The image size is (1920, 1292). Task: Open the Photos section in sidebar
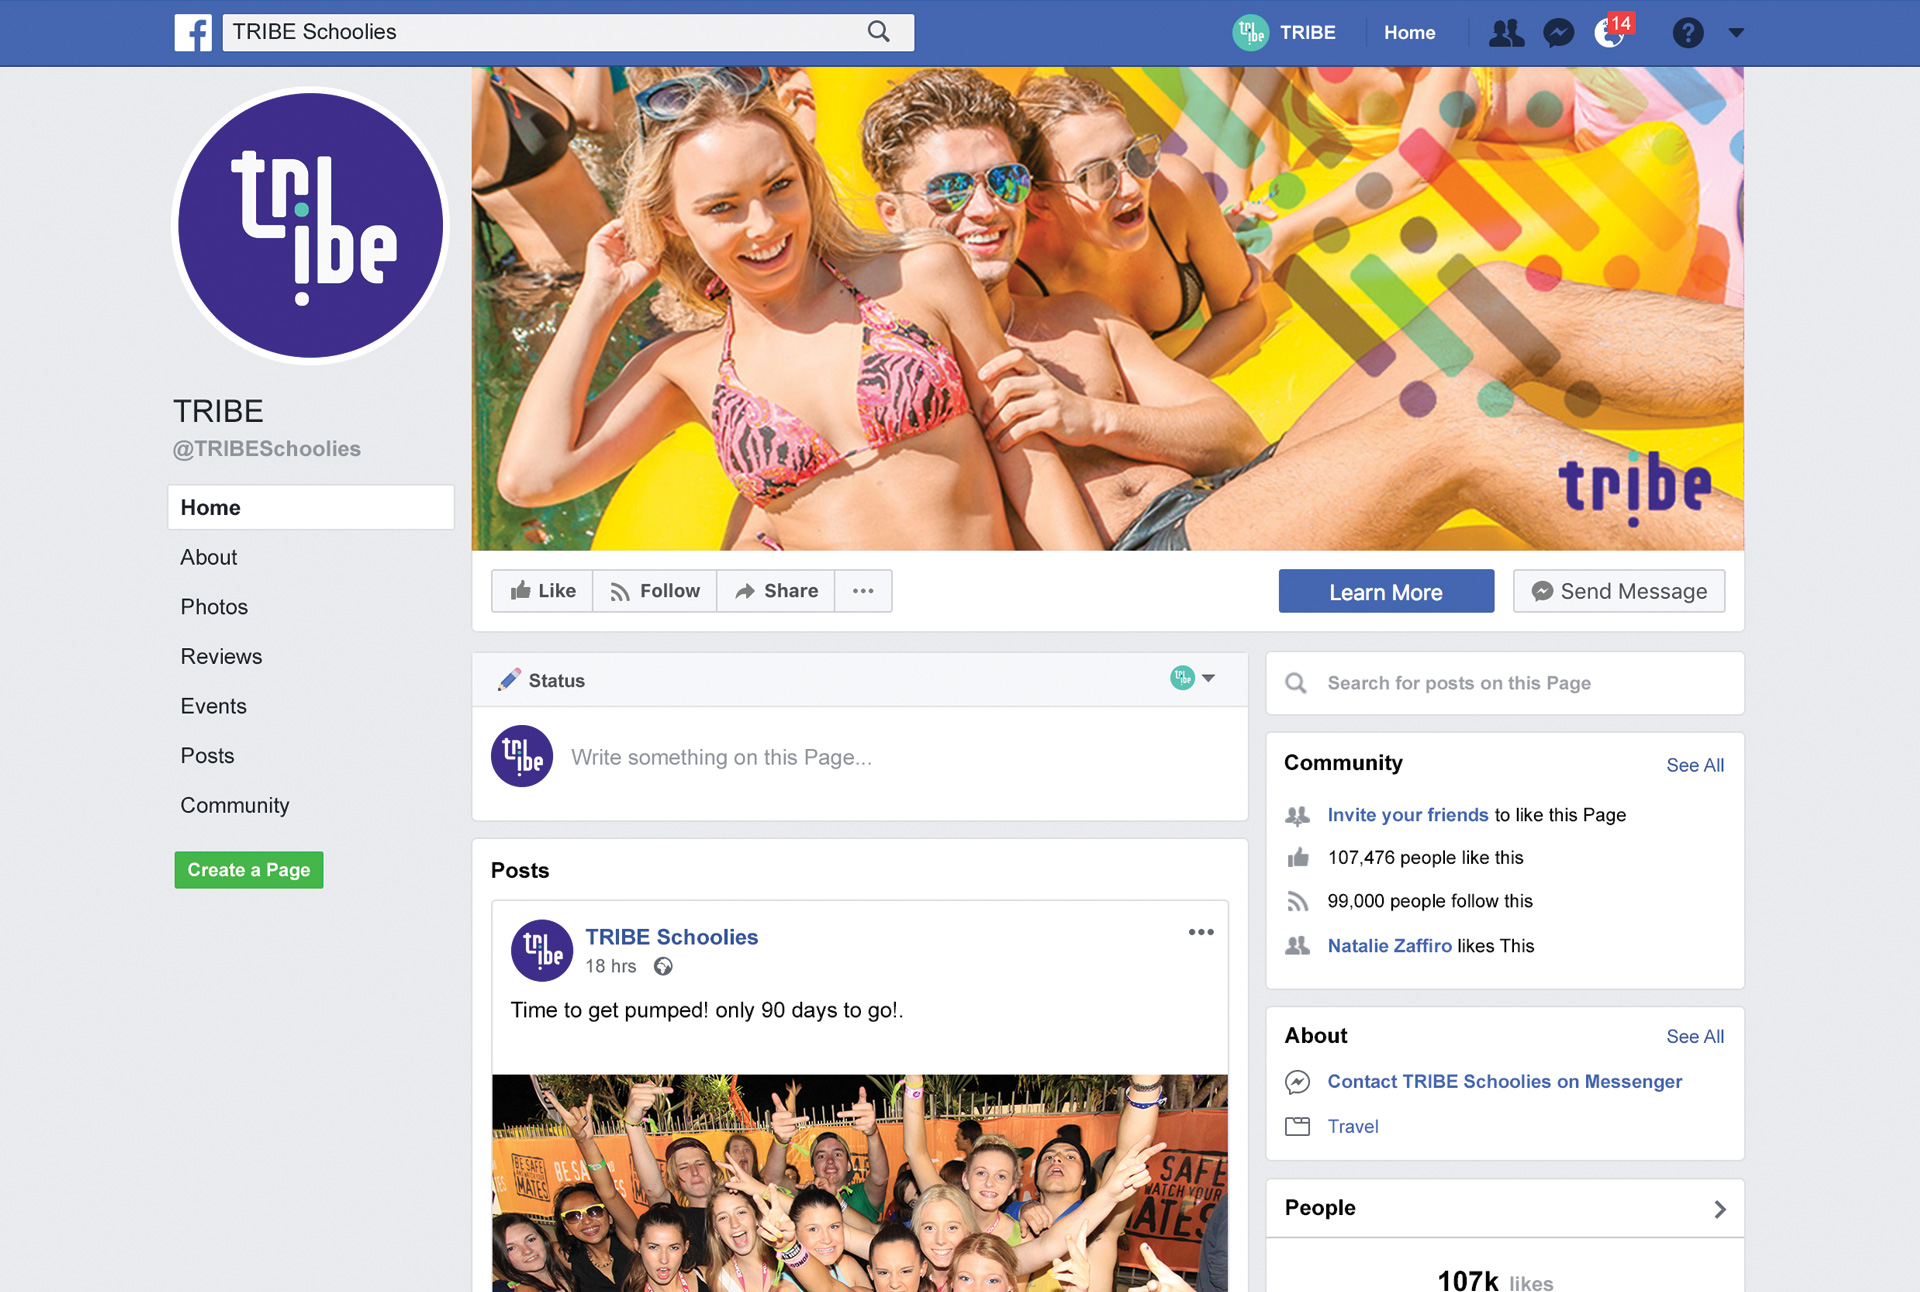pos(214,607)
